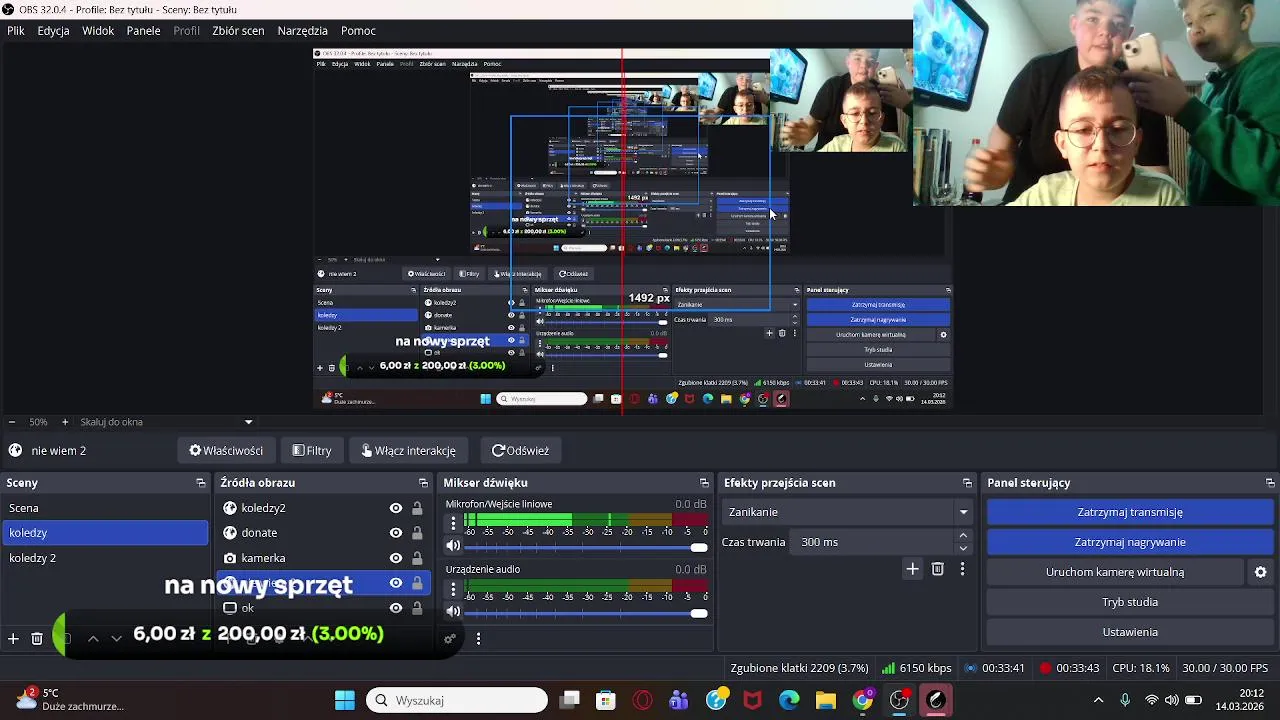Open advanced audio properties gear in mixer
The image size is (1280, 720).
(x=450, y=638)
